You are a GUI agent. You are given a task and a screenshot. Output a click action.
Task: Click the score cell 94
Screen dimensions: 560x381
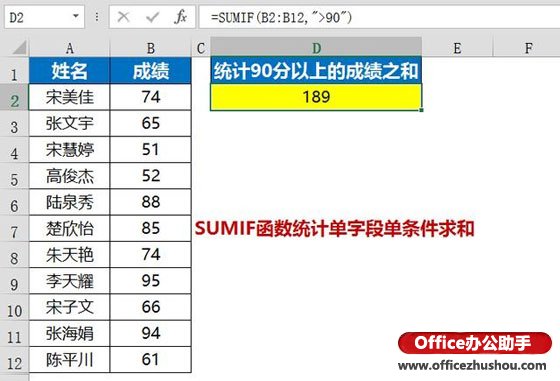[151, 334]
